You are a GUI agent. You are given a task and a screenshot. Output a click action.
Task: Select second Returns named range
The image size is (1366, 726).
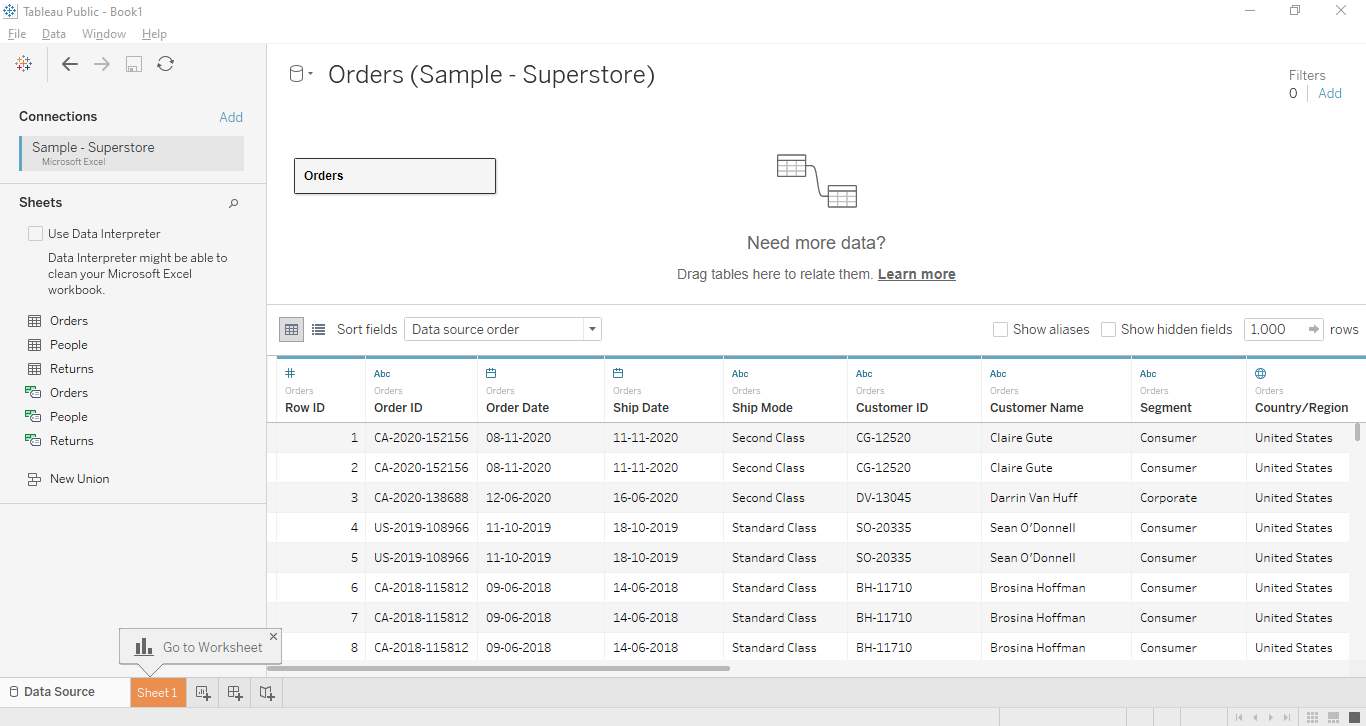click(72, 441)
